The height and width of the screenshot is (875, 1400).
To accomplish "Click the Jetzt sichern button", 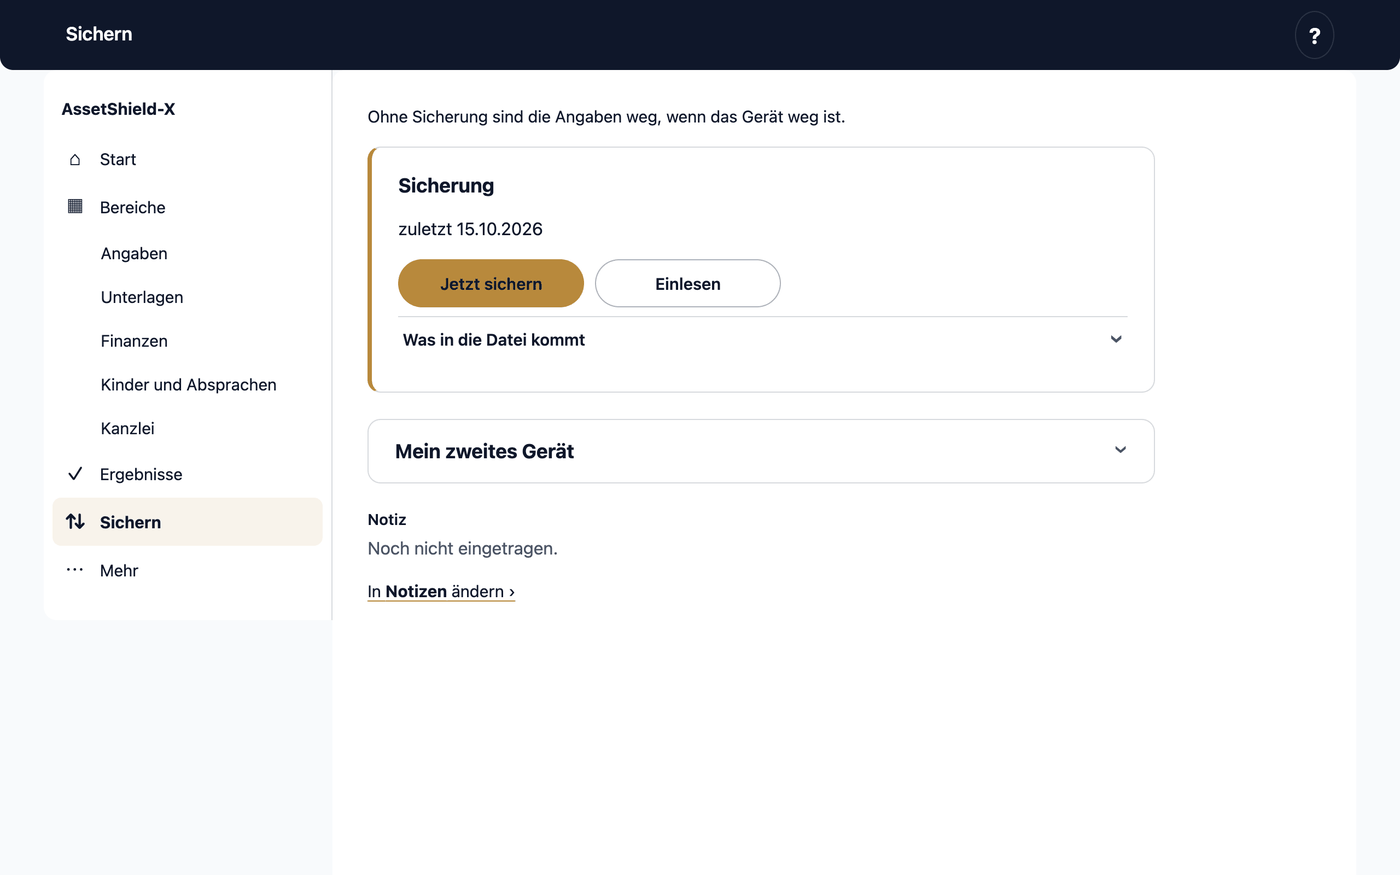I will click(491, 284).
